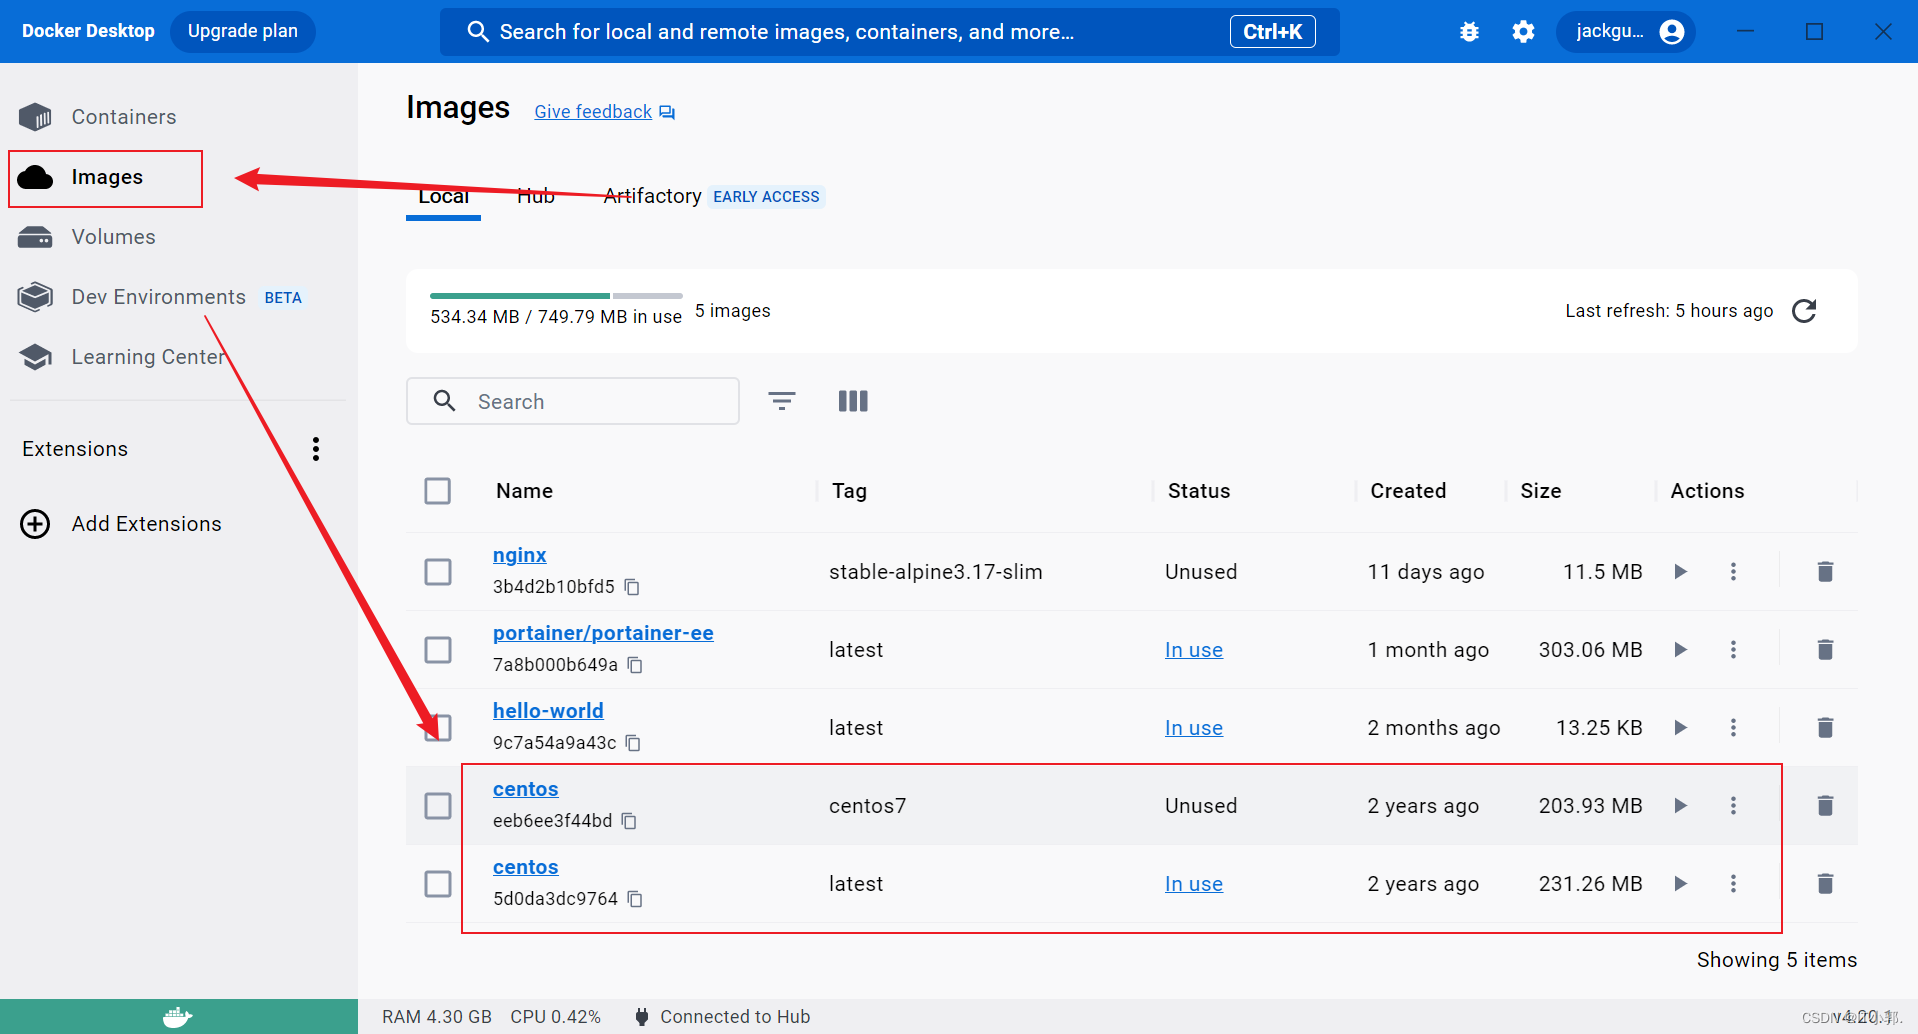Refresh the images list

point(1804,311)
